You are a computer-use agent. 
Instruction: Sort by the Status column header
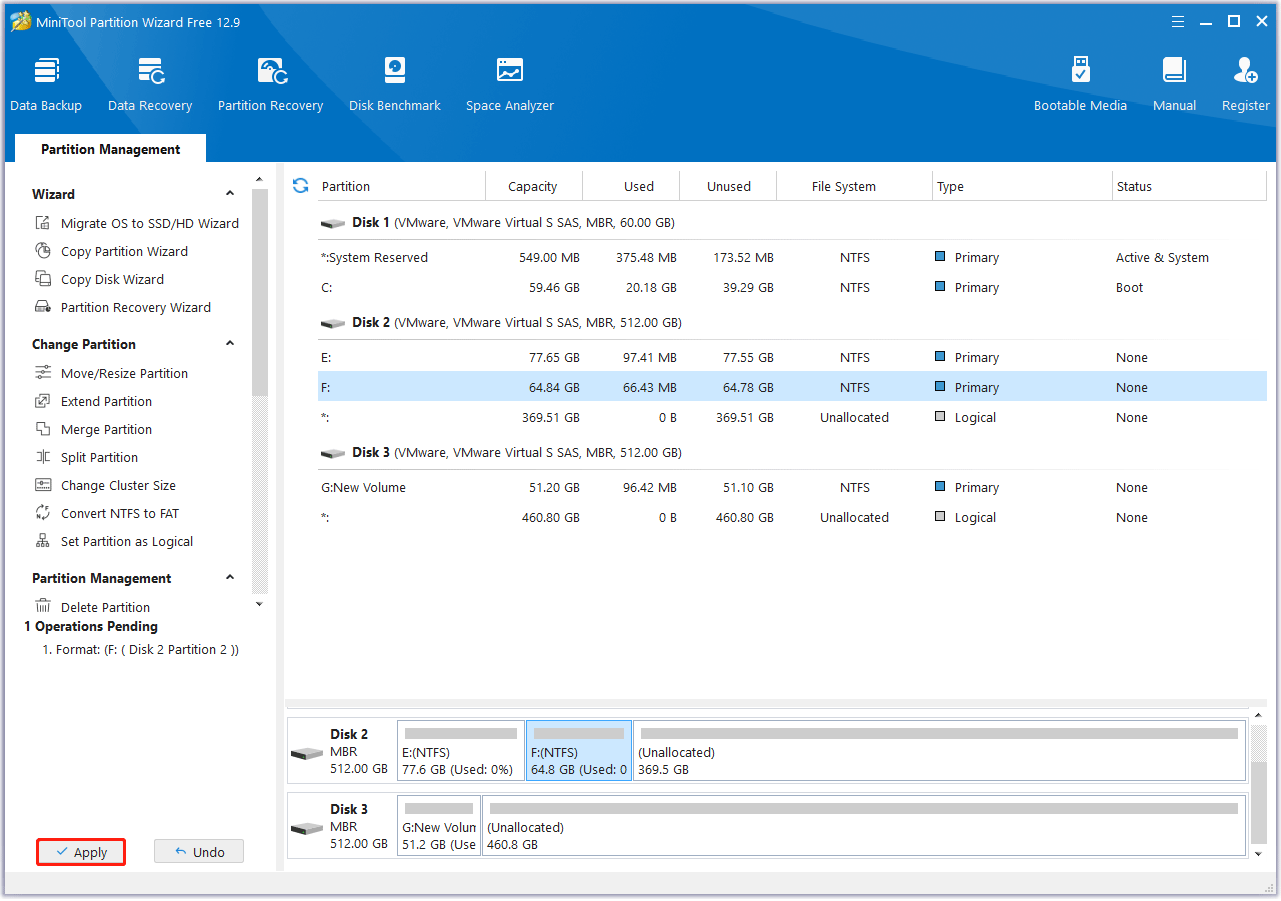[x=1189, y=186]
